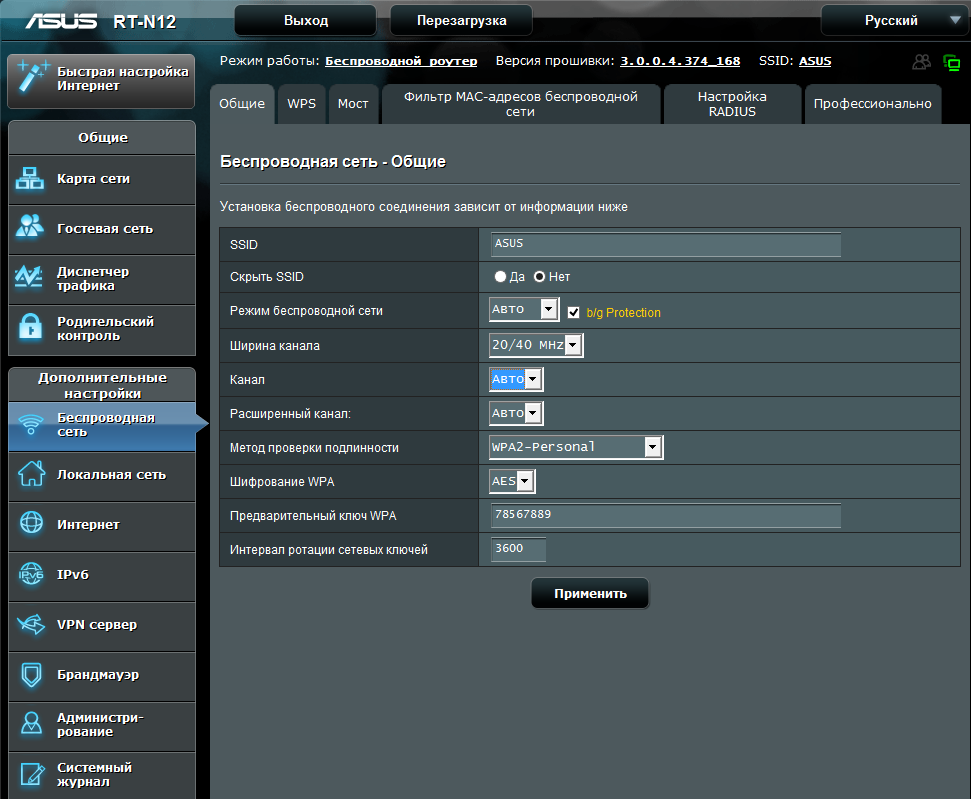Open the Локальная сеть menu item
The height and width of the screenshot is (799, 971).
click(102, 476)
